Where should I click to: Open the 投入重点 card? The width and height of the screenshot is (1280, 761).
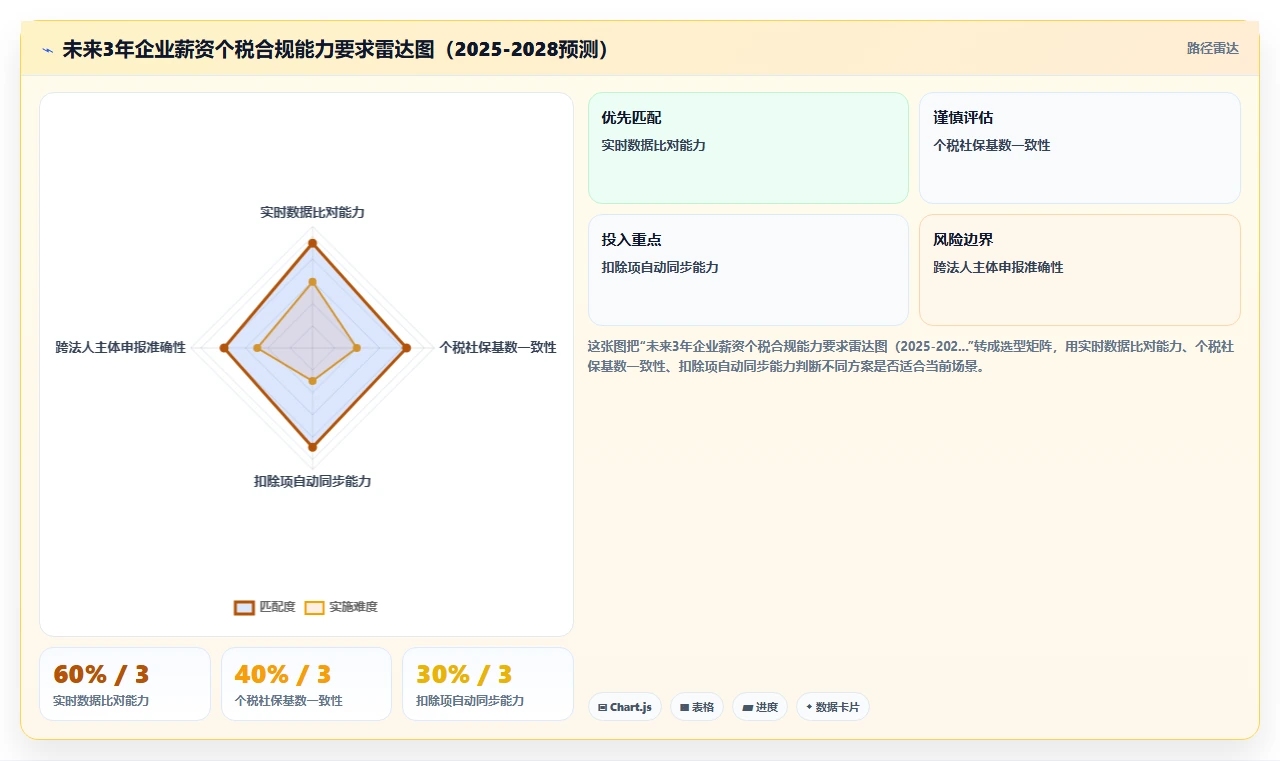[748, 270]
